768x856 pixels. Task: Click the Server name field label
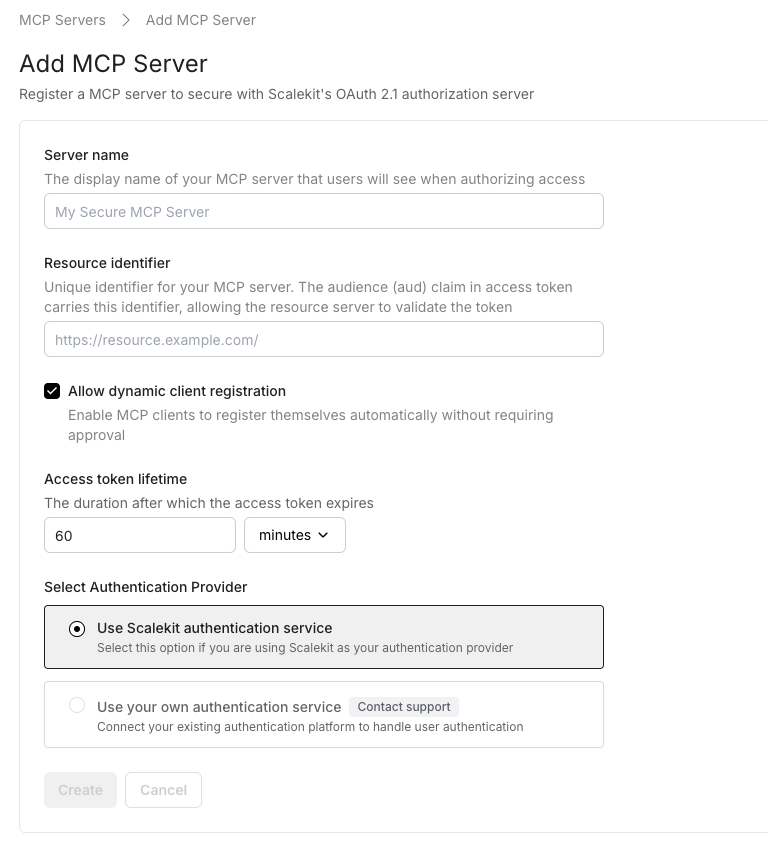point(86,155)
